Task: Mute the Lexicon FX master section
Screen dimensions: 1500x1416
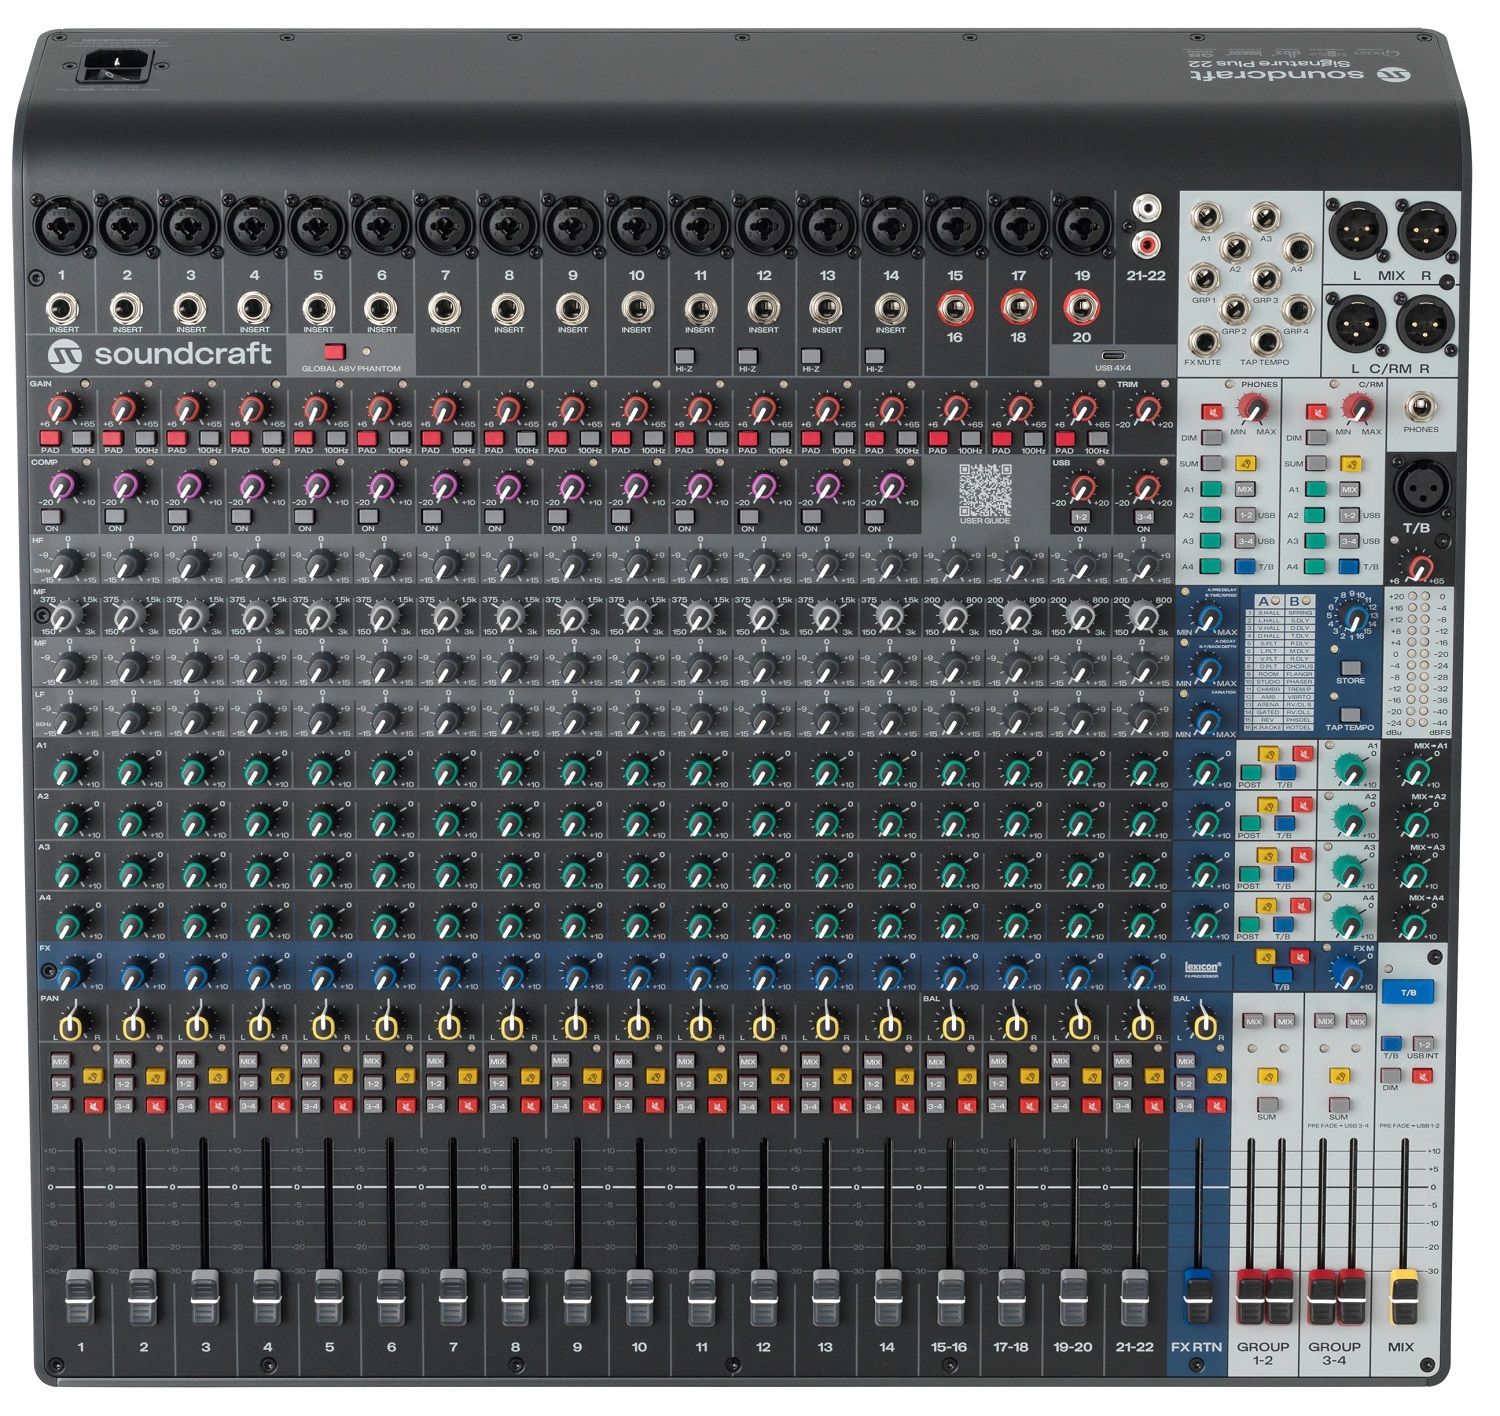Action: [x=1299, y=957]
